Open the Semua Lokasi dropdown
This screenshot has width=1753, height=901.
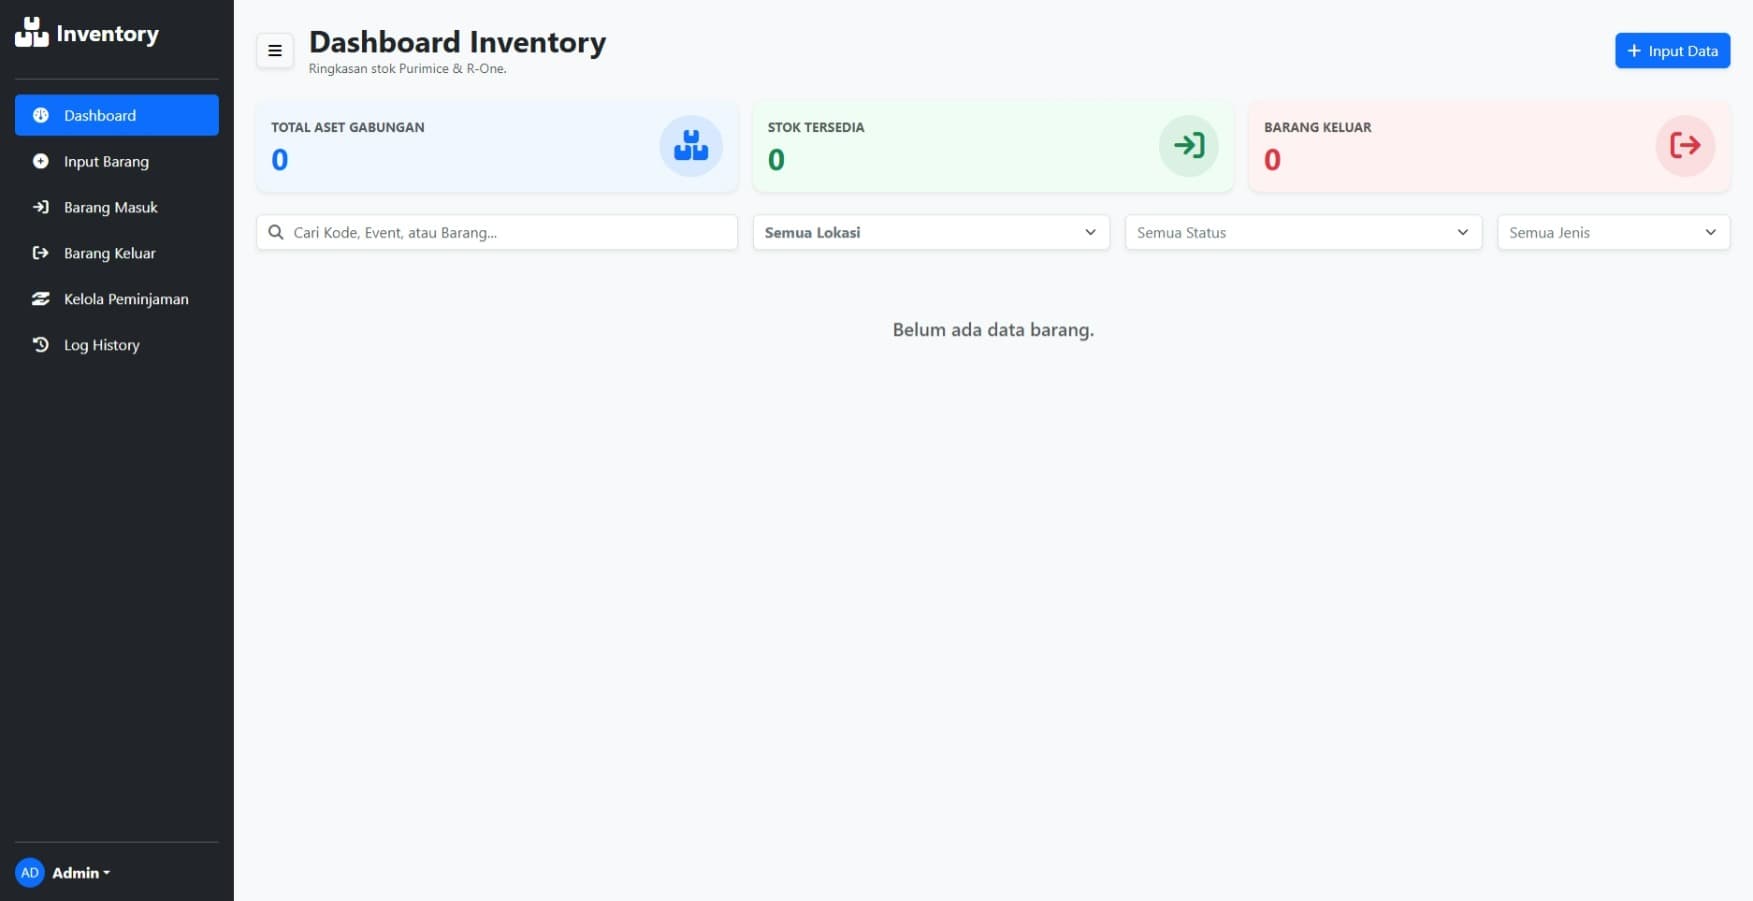tap(931, 232)
